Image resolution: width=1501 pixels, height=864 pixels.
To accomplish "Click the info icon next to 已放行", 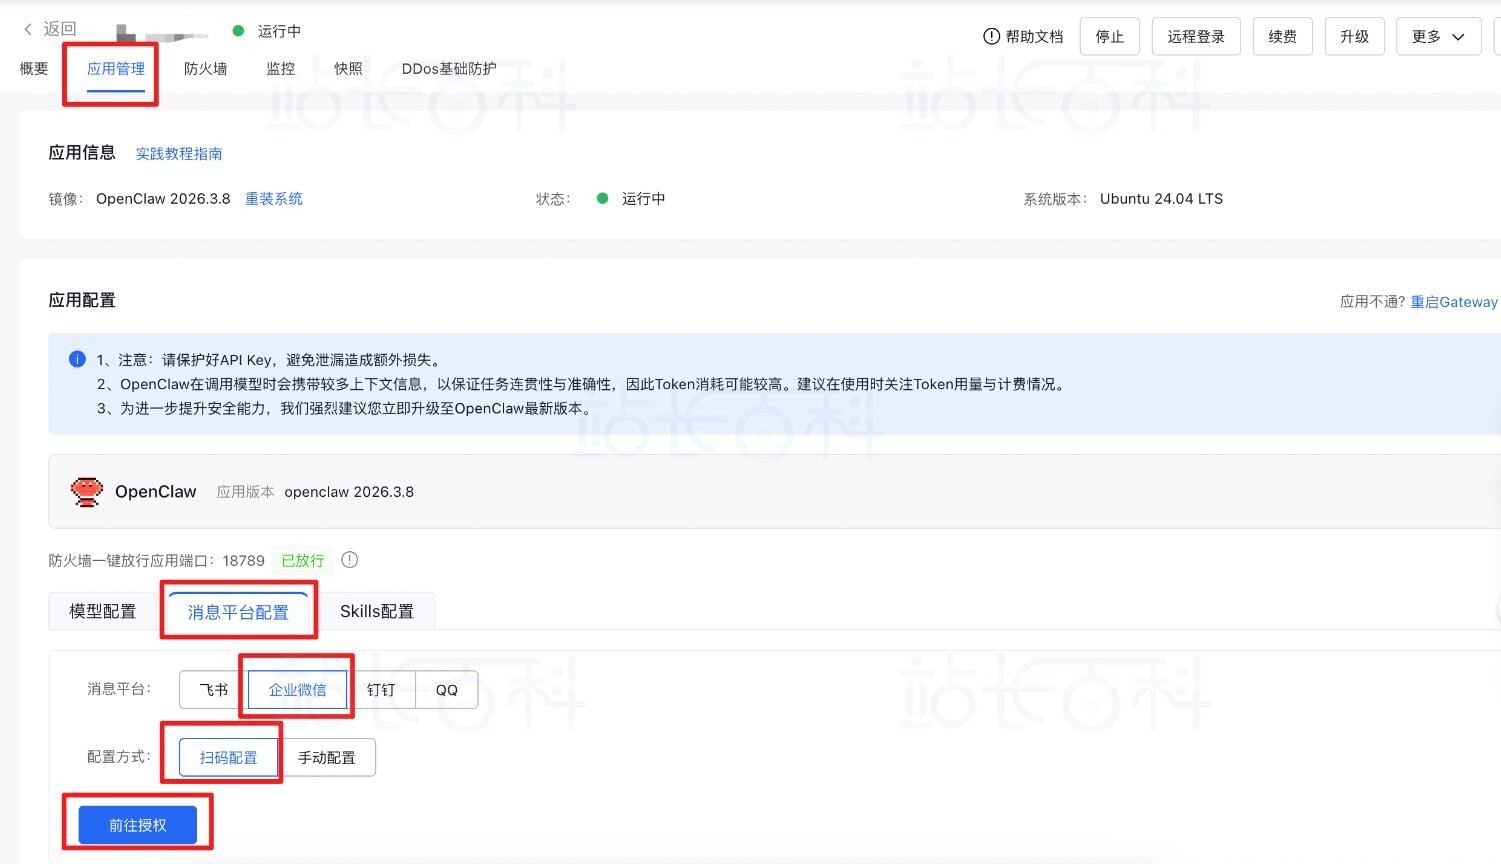I will click(x=349, y=560).
